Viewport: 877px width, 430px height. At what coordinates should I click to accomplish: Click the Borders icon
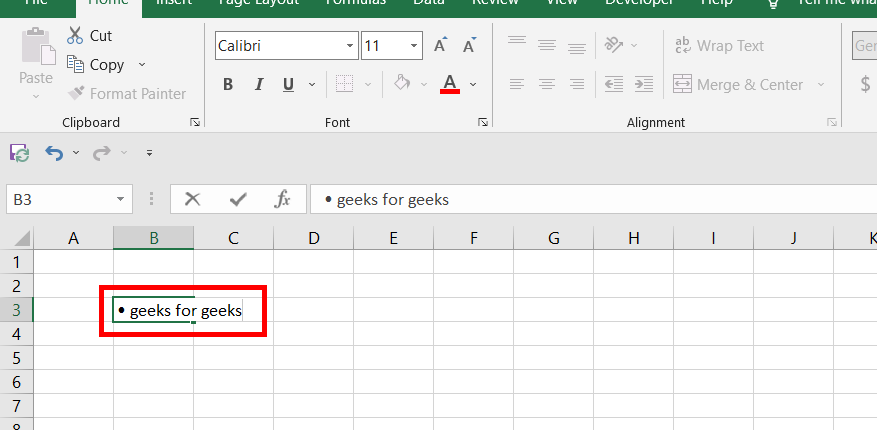pyautogui.click(x=345, y=84)
